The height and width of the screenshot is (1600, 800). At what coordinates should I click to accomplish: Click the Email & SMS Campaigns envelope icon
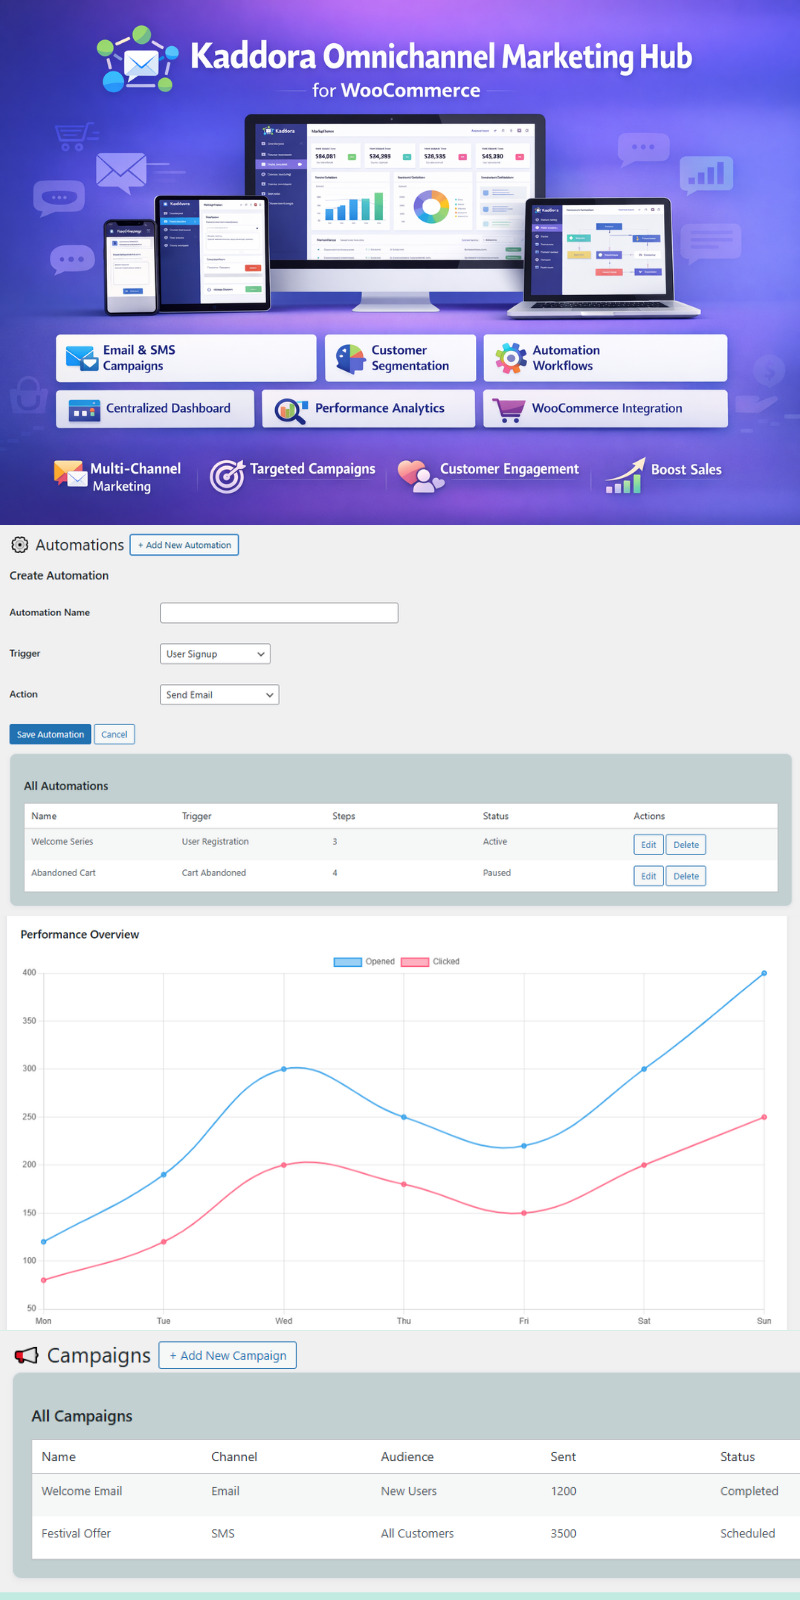(x=81, y=357)
